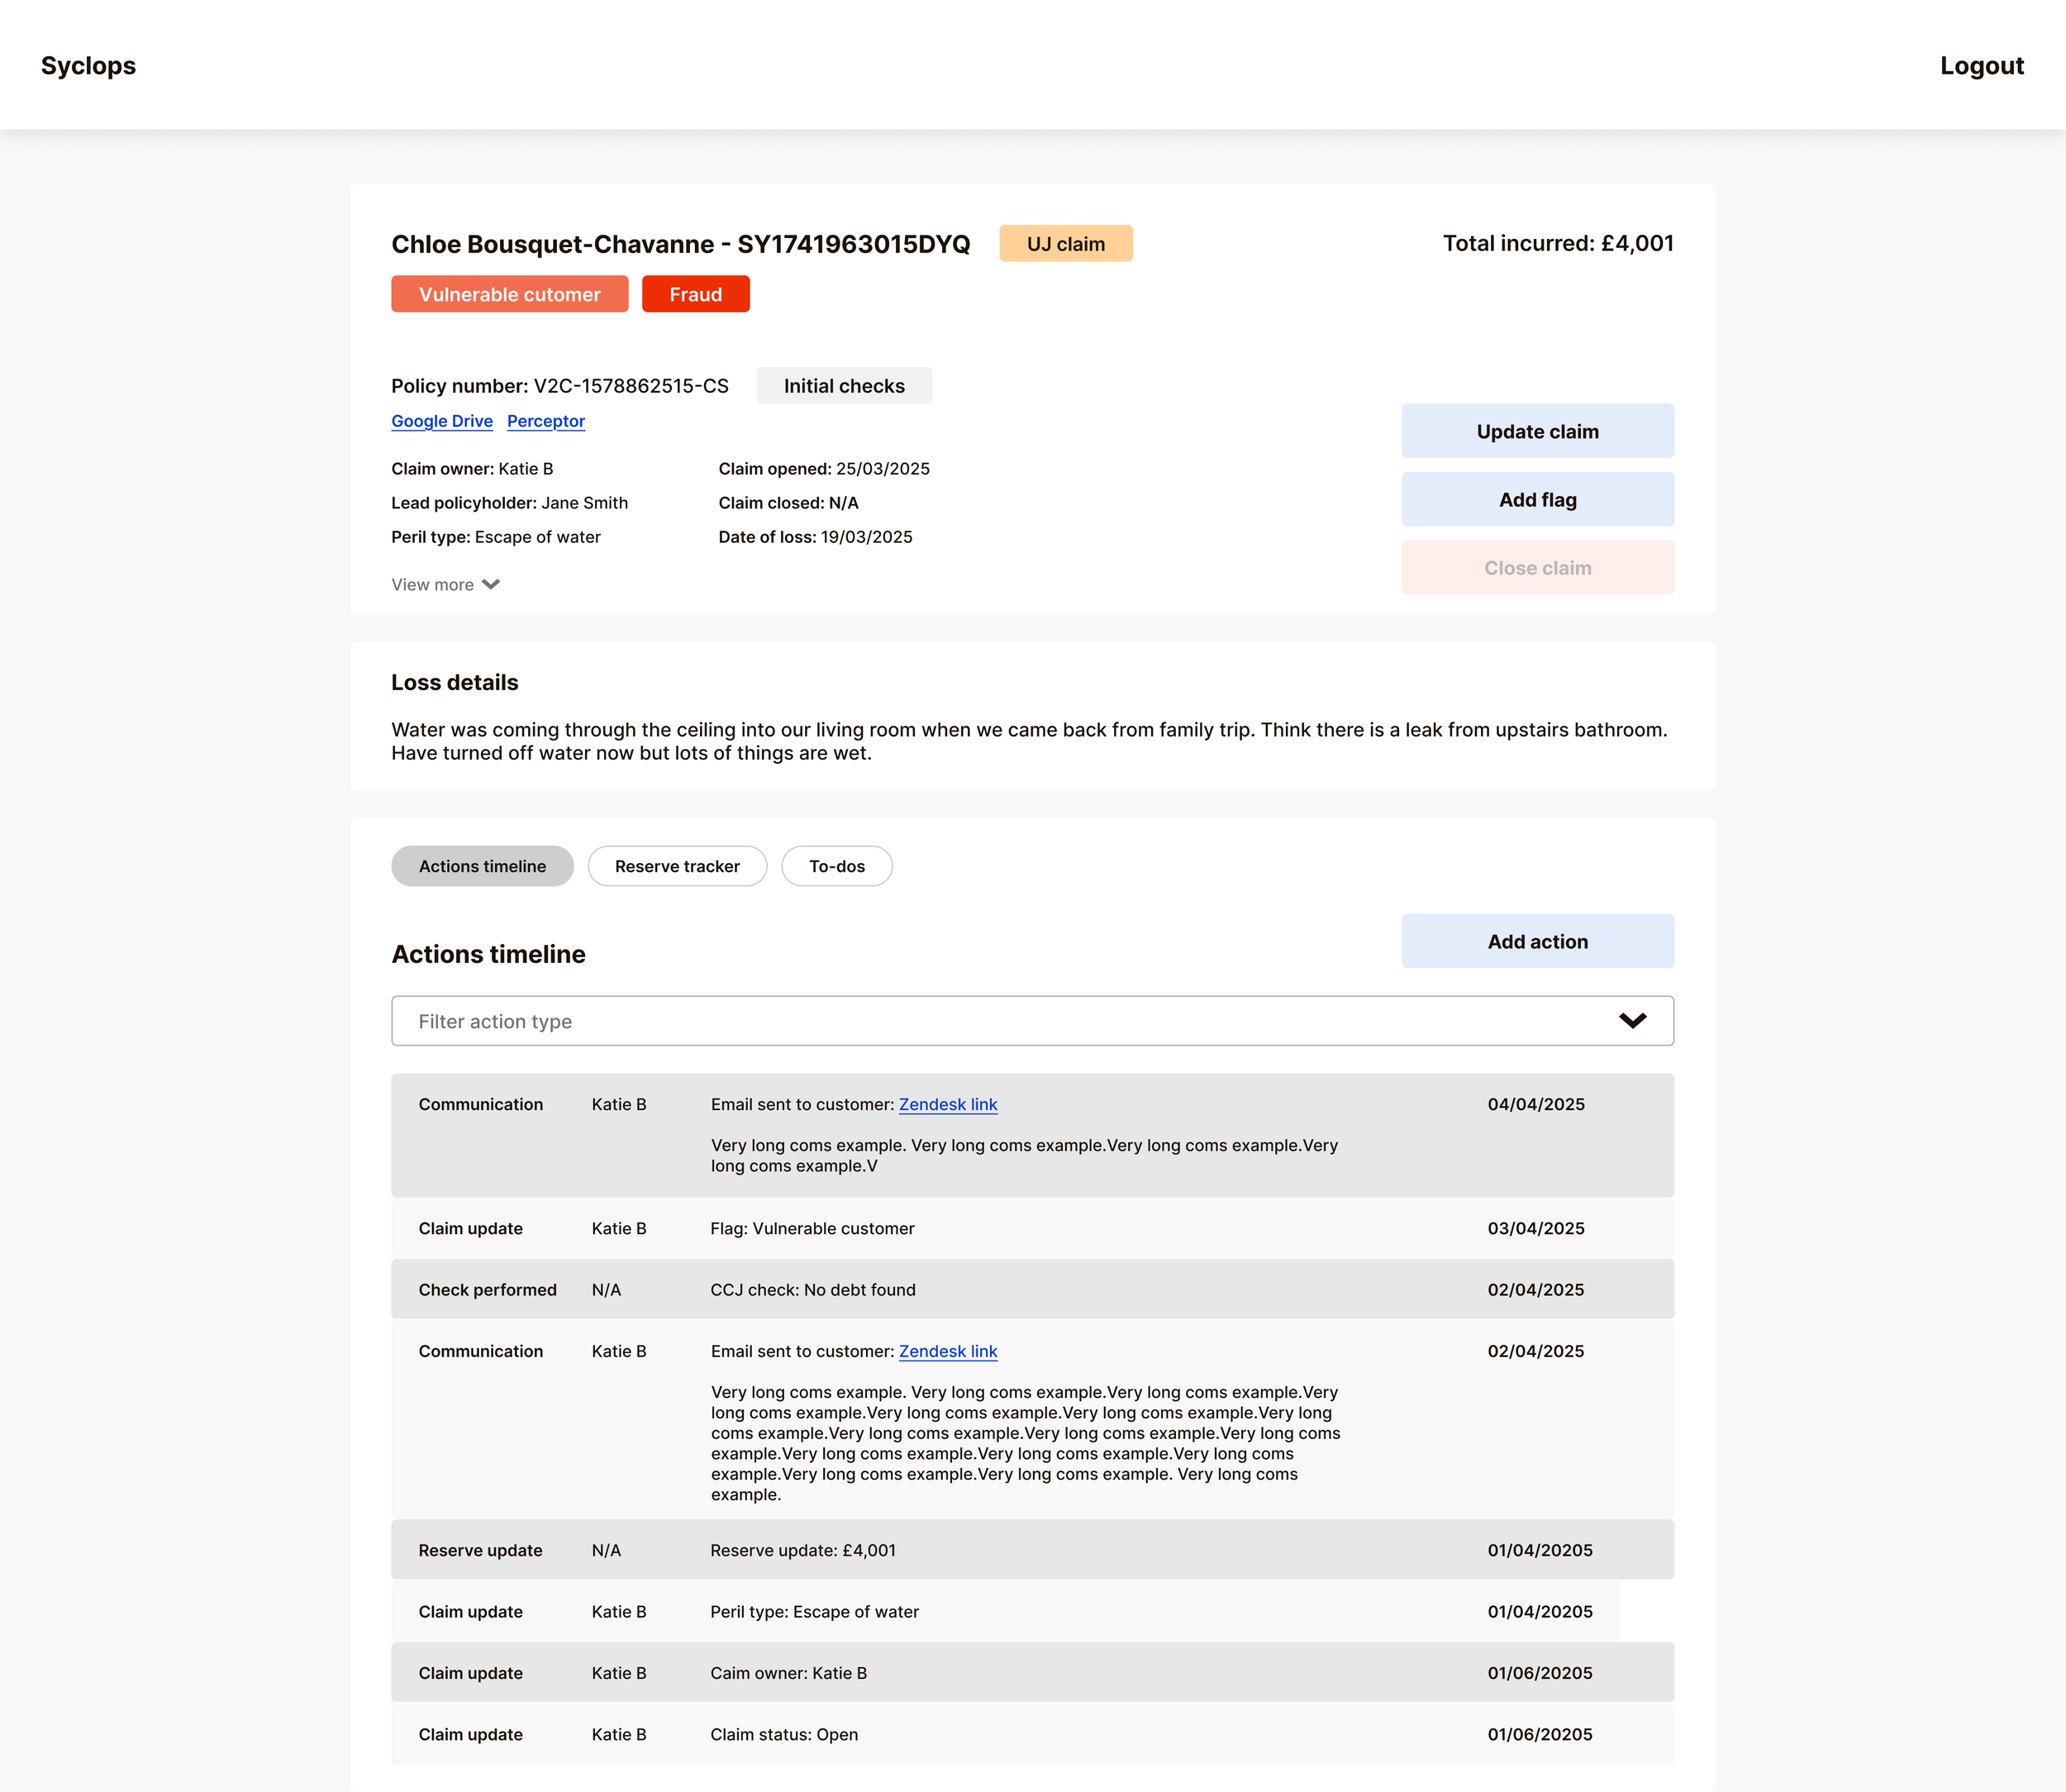2066x1792 pixels.
Task: Click the Add action button
Action: pos(1537,941)
